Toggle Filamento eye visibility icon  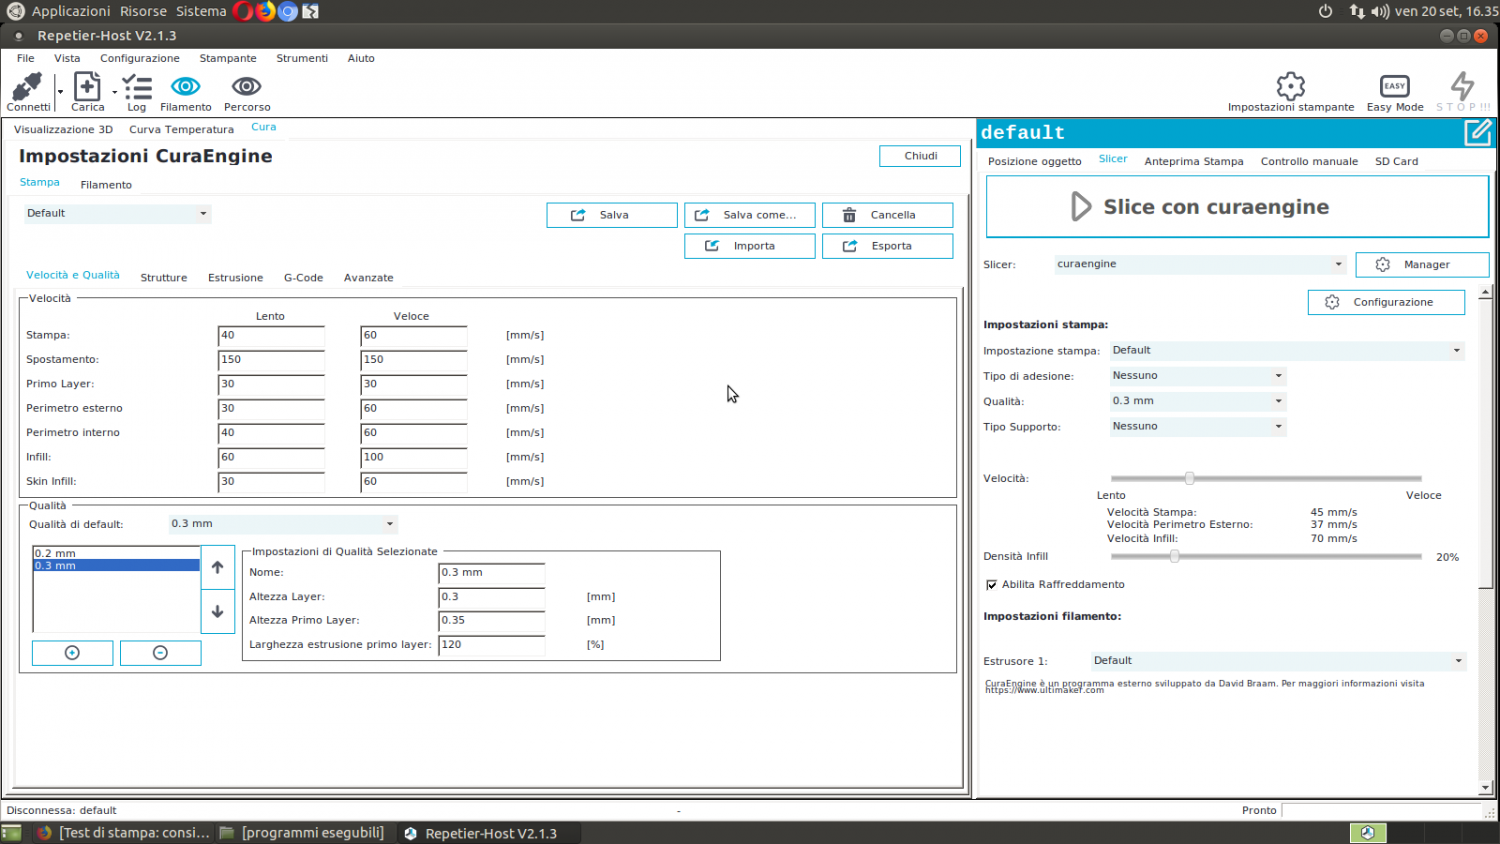click(185, 86)
